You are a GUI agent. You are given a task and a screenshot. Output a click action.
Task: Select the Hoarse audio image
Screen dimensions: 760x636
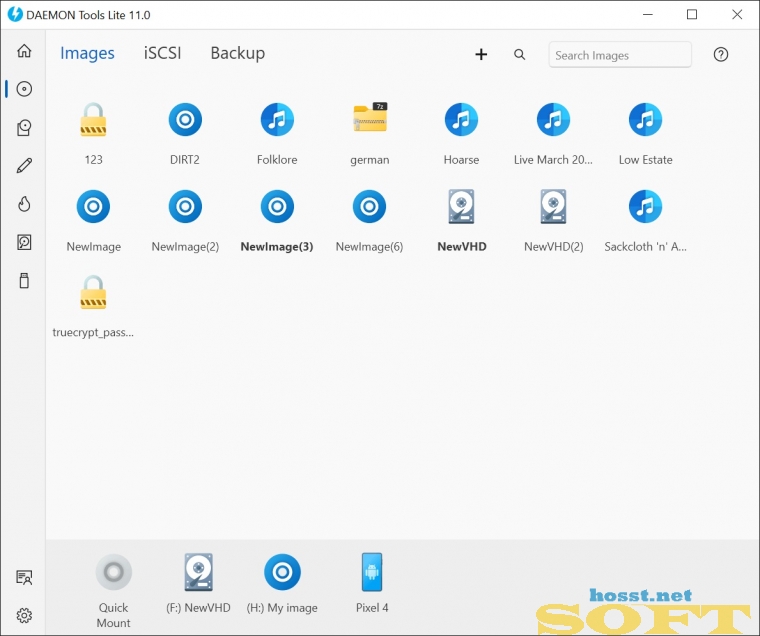(x=461, y=119)
